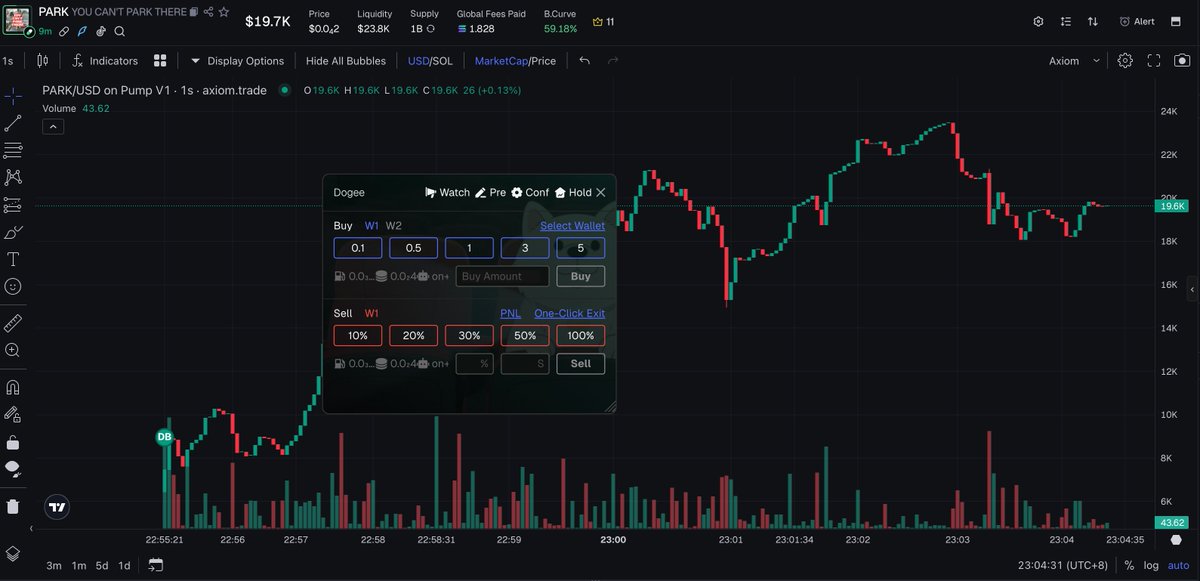Select the trend line drawing tool
1200x581 pixels.
point(13,123)
